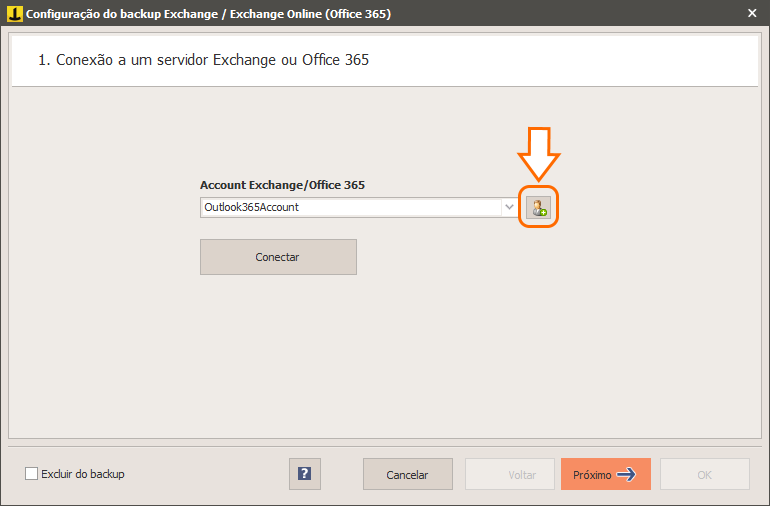Image resolution: width=770 pixels, height=506 pixels.
Task: Click the orange arrow pointing to account button
Action: [x=539, y=154]
